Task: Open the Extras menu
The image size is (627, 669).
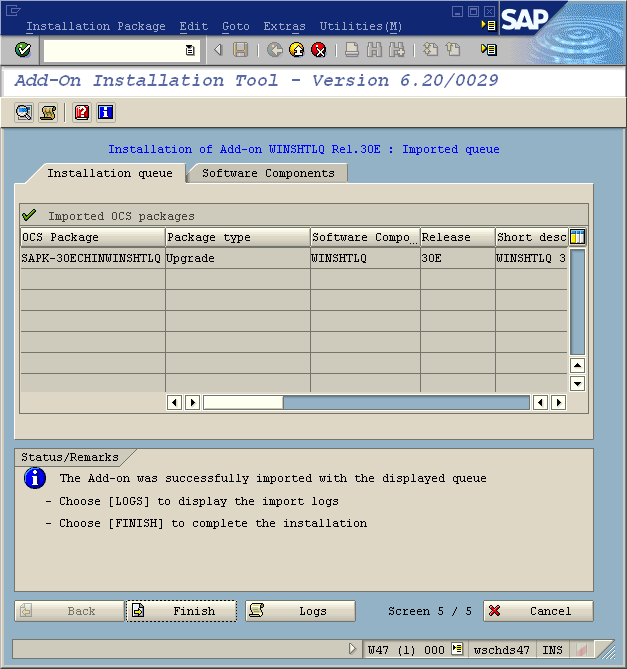Action: pos(284,26)
